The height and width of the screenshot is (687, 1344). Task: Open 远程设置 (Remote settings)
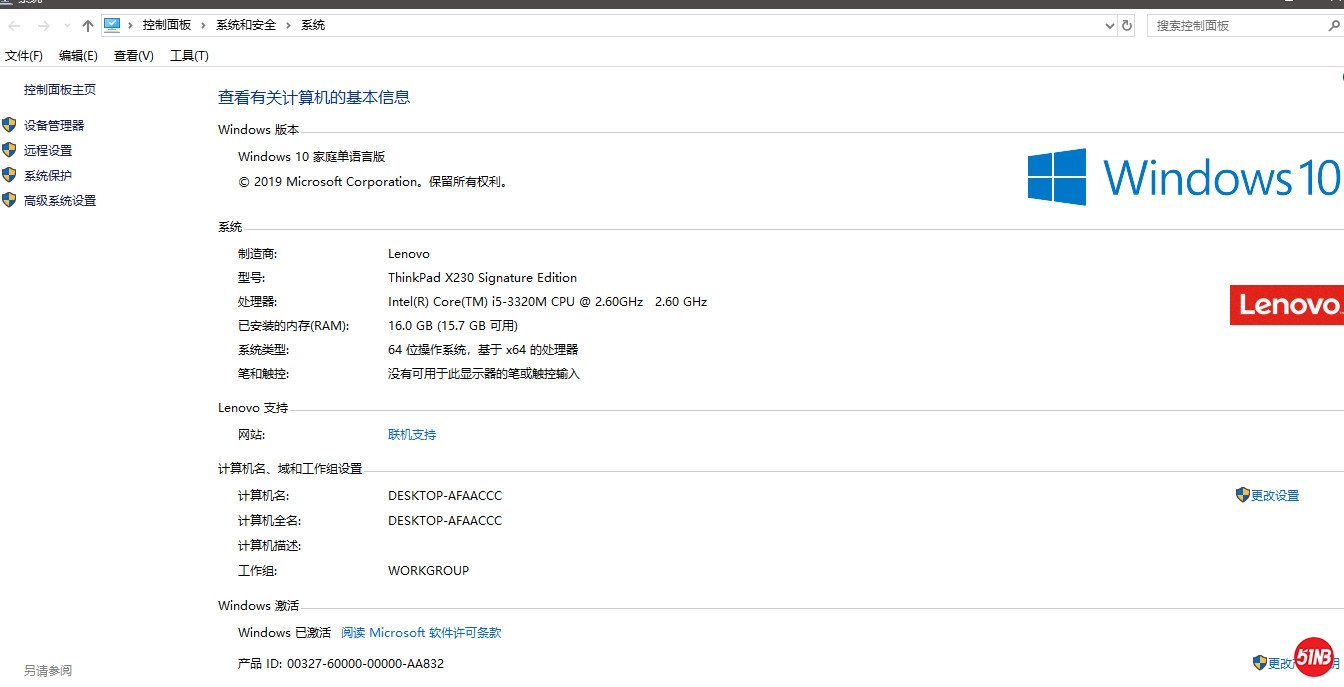pos(48,150)
